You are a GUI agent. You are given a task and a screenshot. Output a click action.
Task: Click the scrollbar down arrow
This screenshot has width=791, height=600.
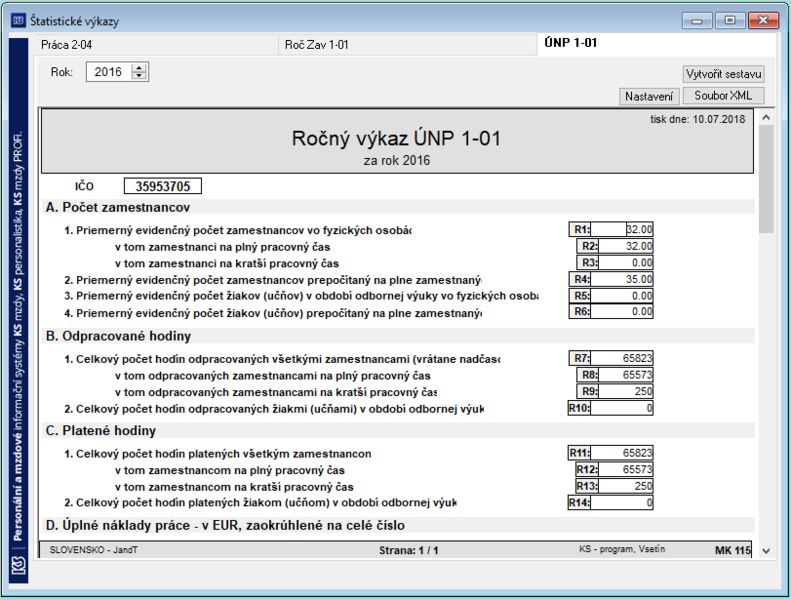(x=766, y=551)
